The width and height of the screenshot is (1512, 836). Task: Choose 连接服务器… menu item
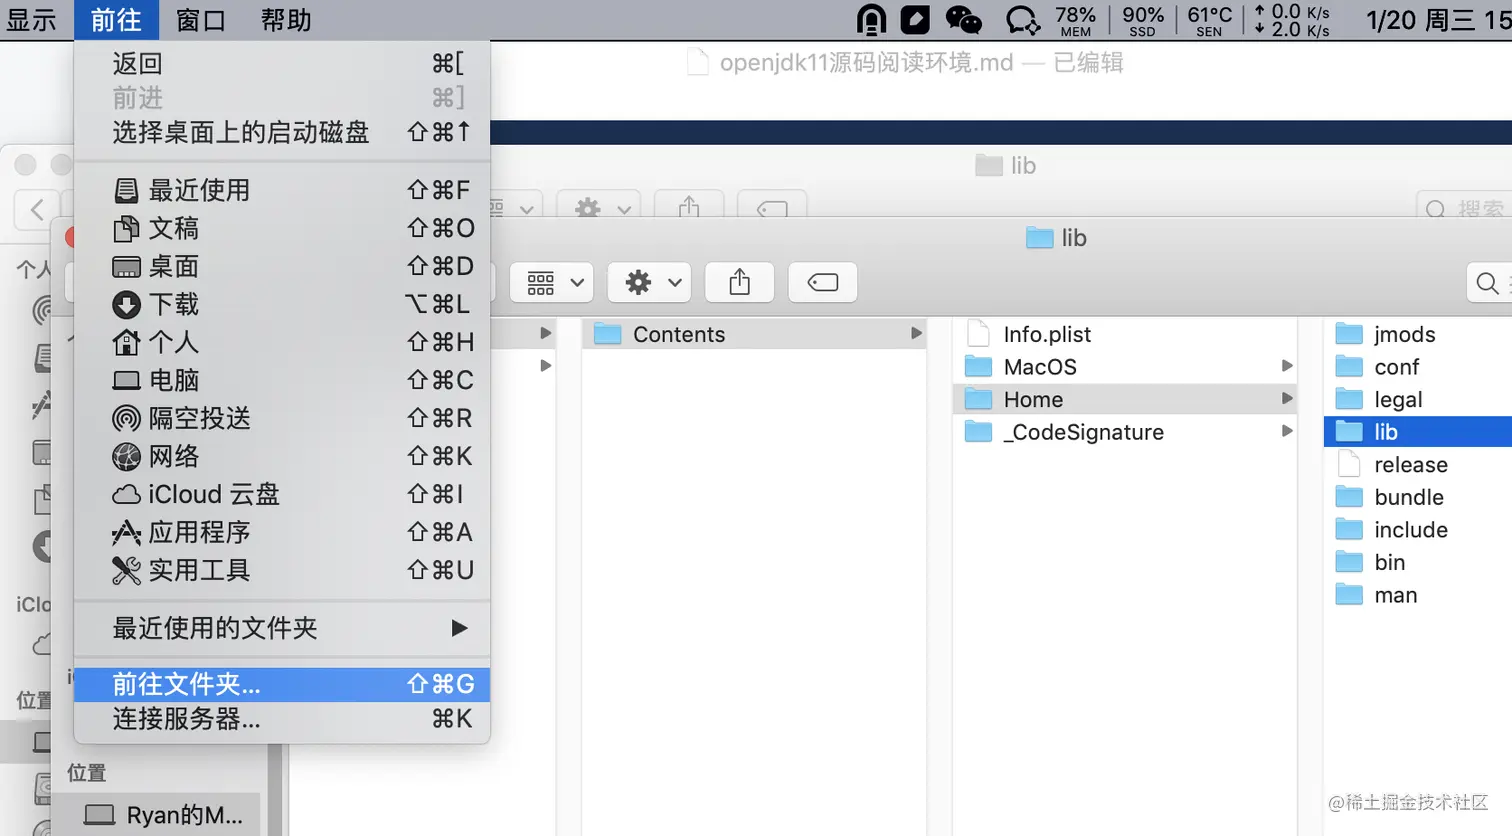click(282, 718)
